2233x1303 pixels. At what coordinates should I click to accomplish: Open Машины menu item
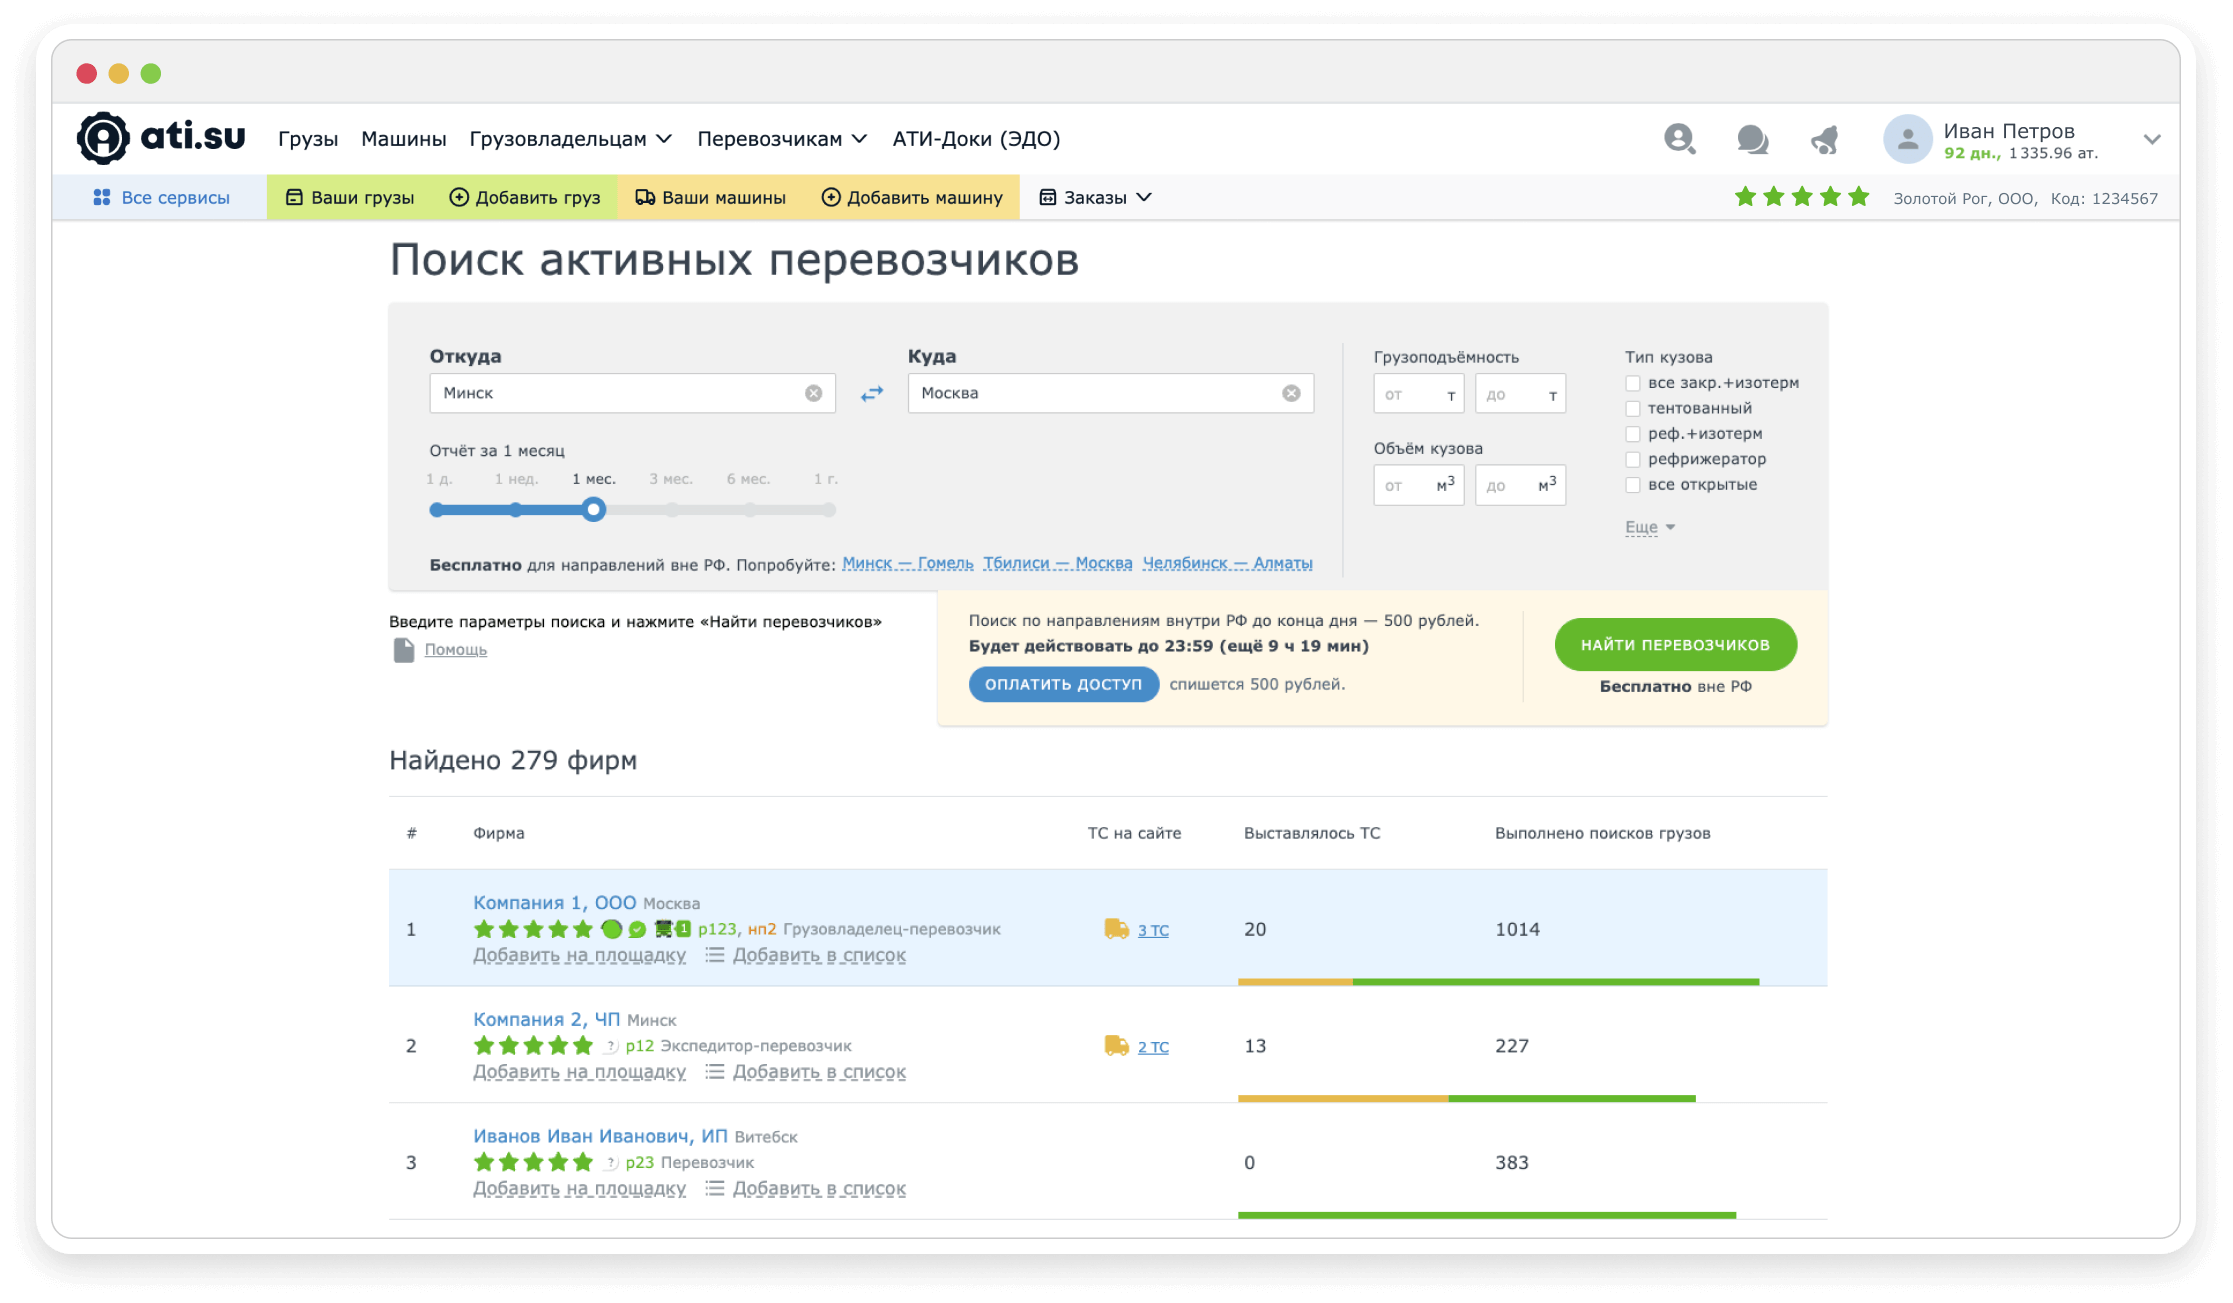[404, 139]
